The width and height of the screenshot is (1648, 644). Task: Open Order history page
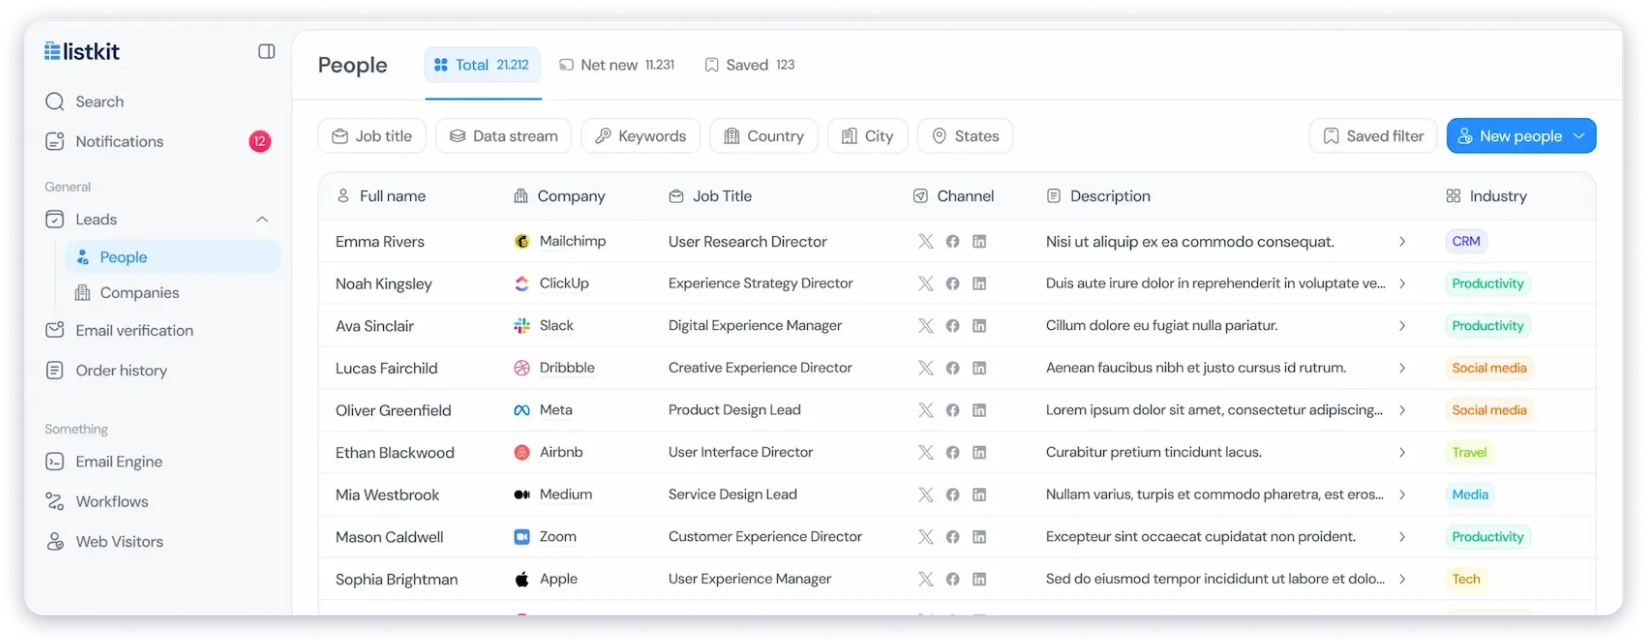tap(107, 371)
